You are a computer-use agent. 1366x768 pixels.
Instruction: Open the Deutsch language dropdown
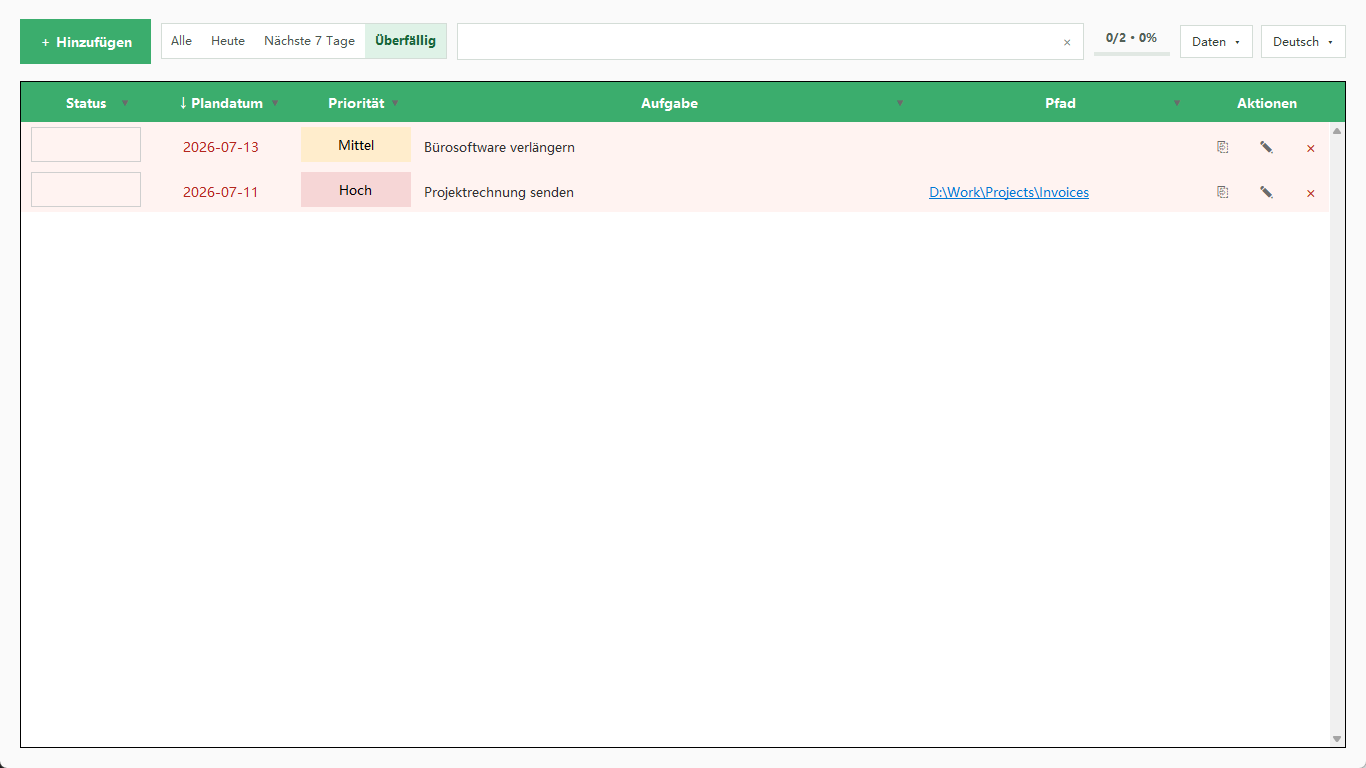1303,42
